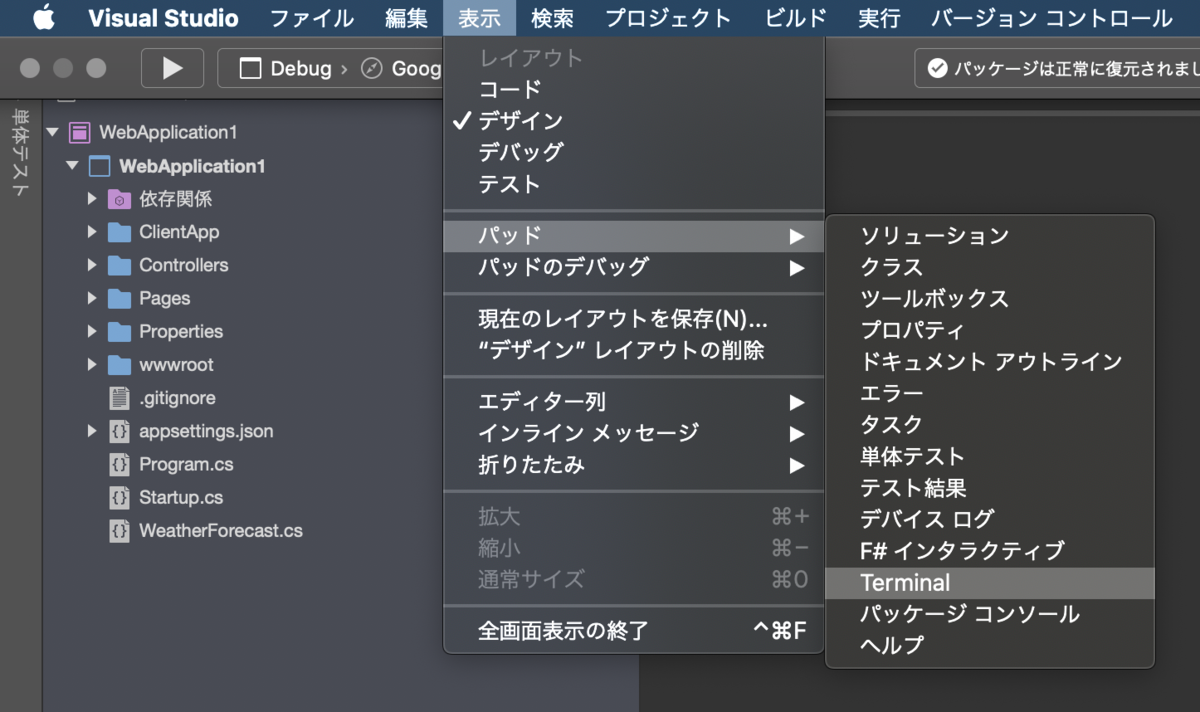Open the エディター列 submenu
This screenshot has height=712, width=1200.
click(633, 402)
